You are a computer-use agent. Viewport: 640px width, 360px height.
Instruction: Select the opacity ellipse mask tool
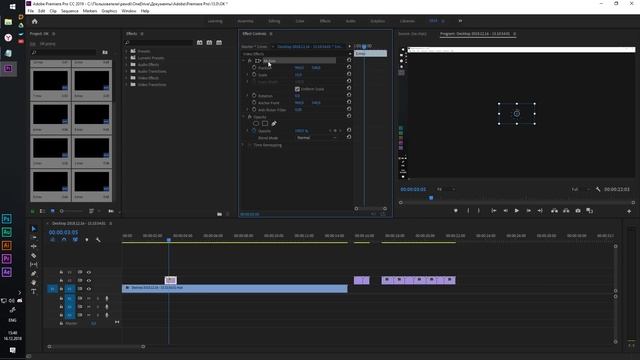tap(256, 123)
